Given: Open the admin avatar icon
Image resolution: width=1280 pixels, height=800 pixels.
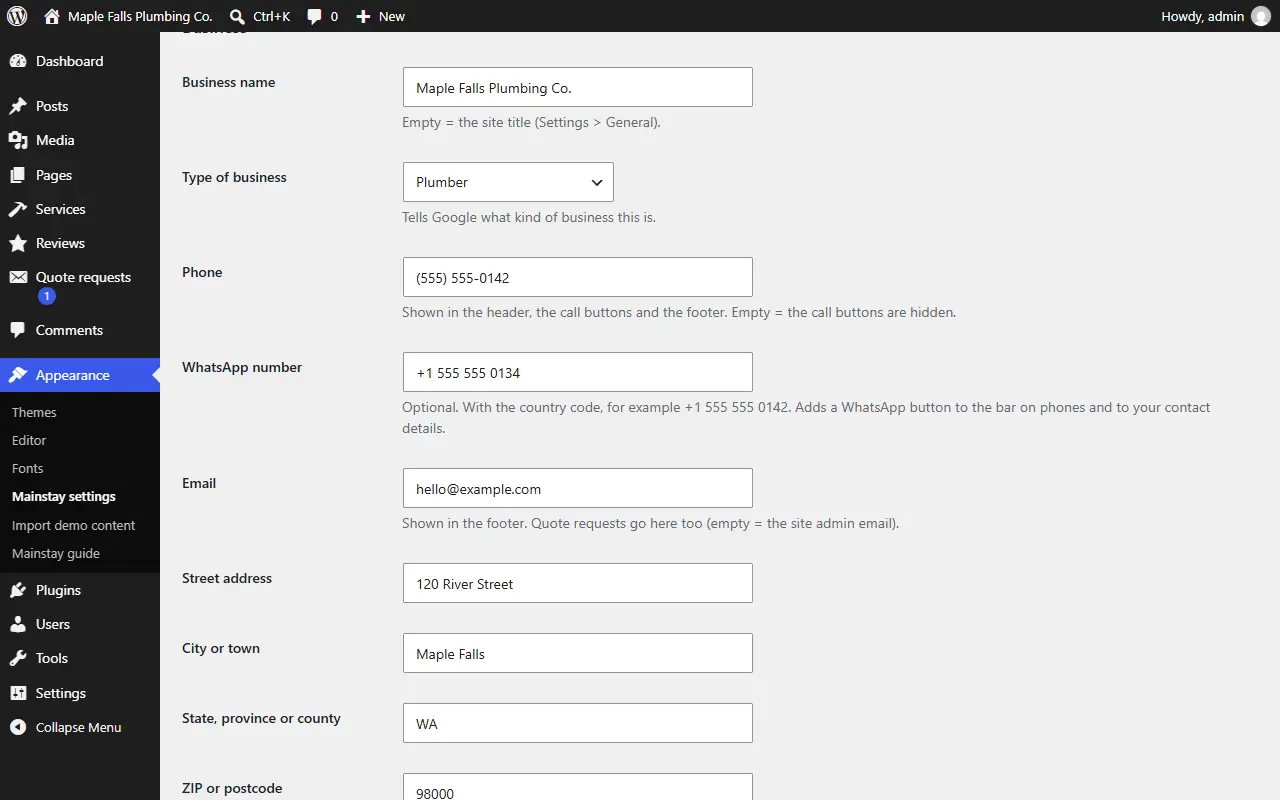Looking at the screenshot, I should pos(1261,16).
